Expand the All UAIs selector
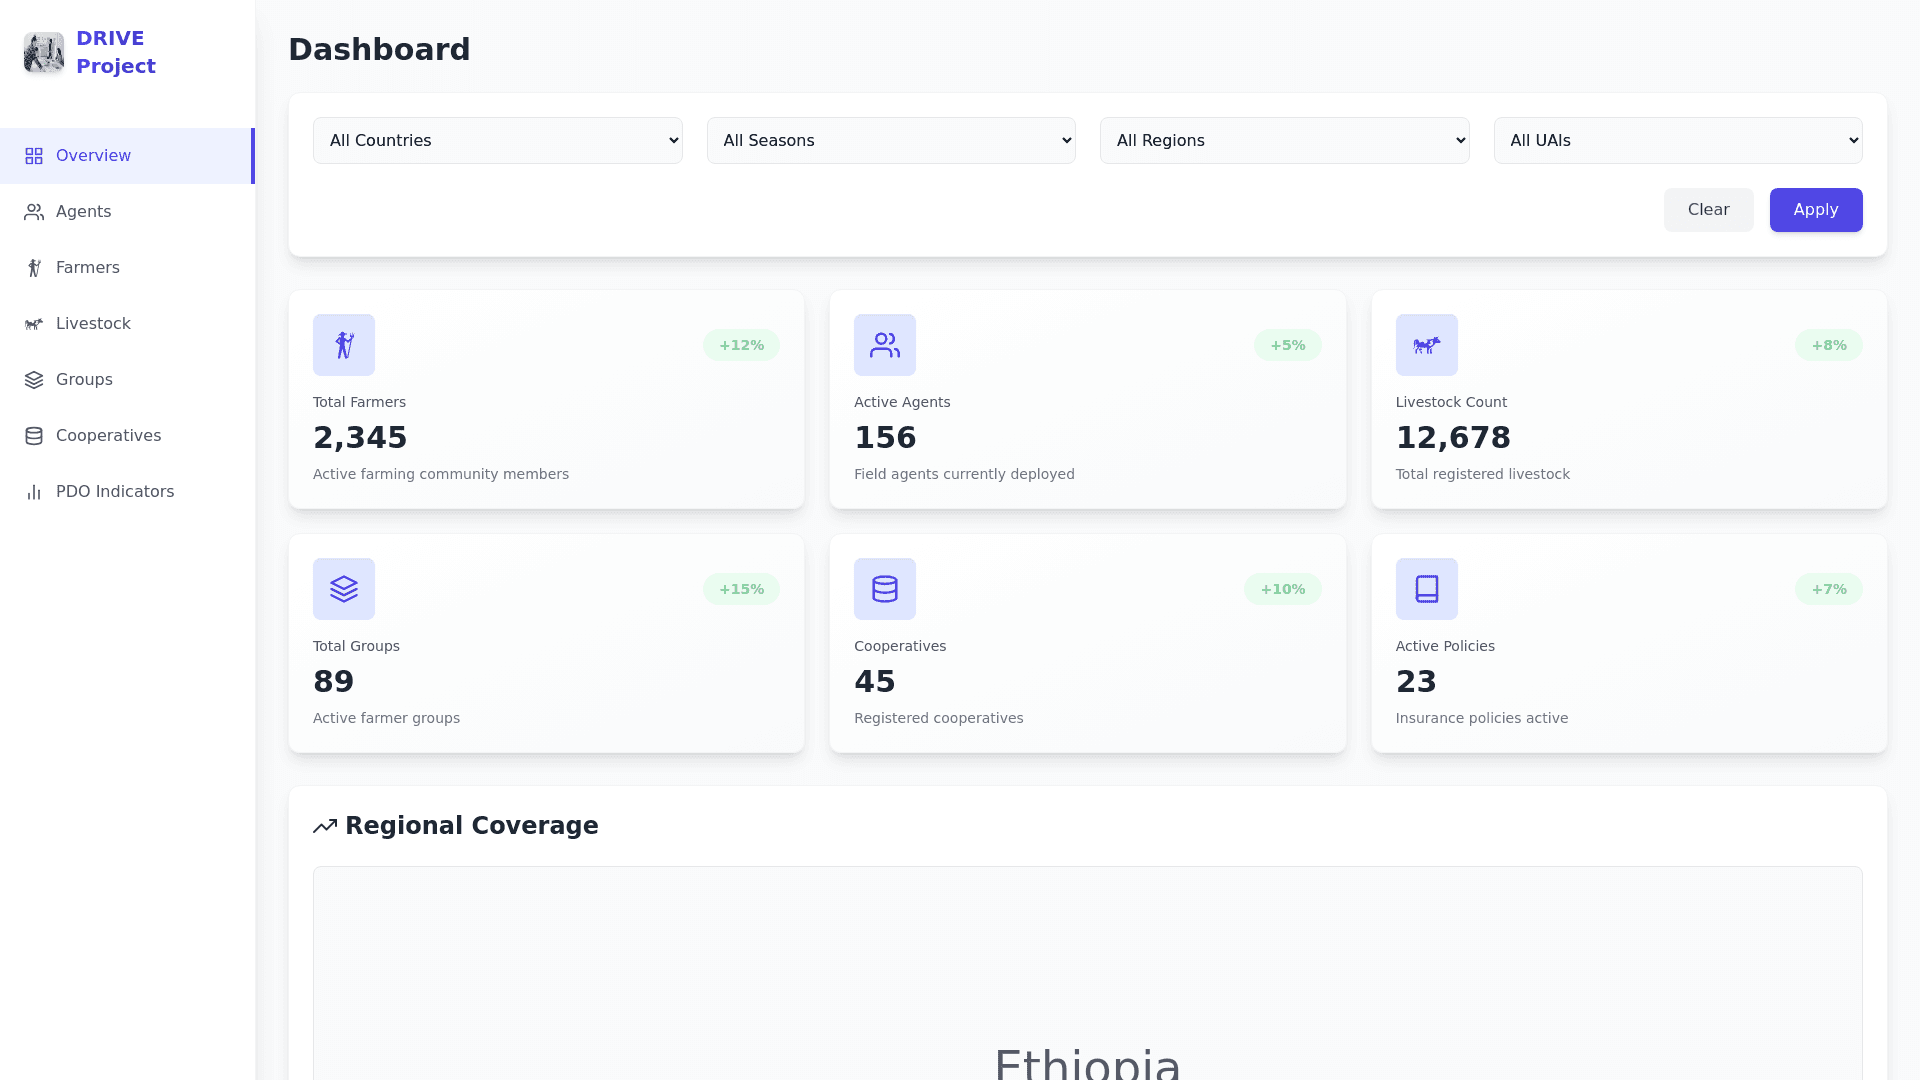This screenshot has height=1080, width=1920. (x=1677, y=140)
